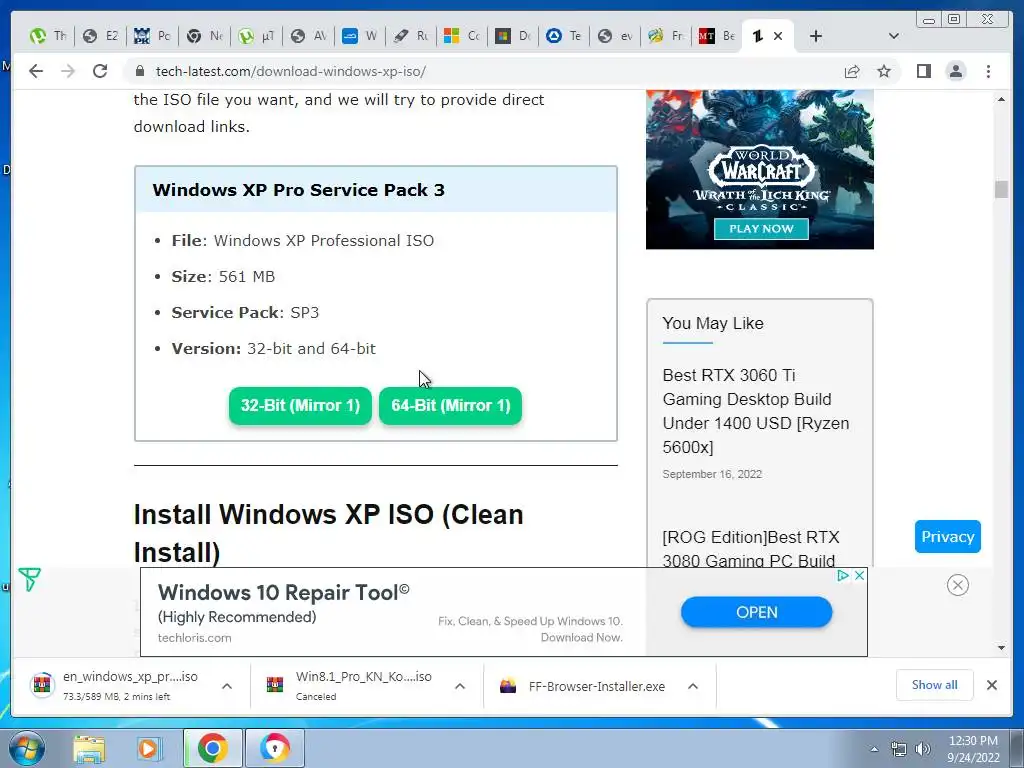Click the scrollbar down arrow
The height and width of the screenshot is (768, 1024).
click(1001, 648)
